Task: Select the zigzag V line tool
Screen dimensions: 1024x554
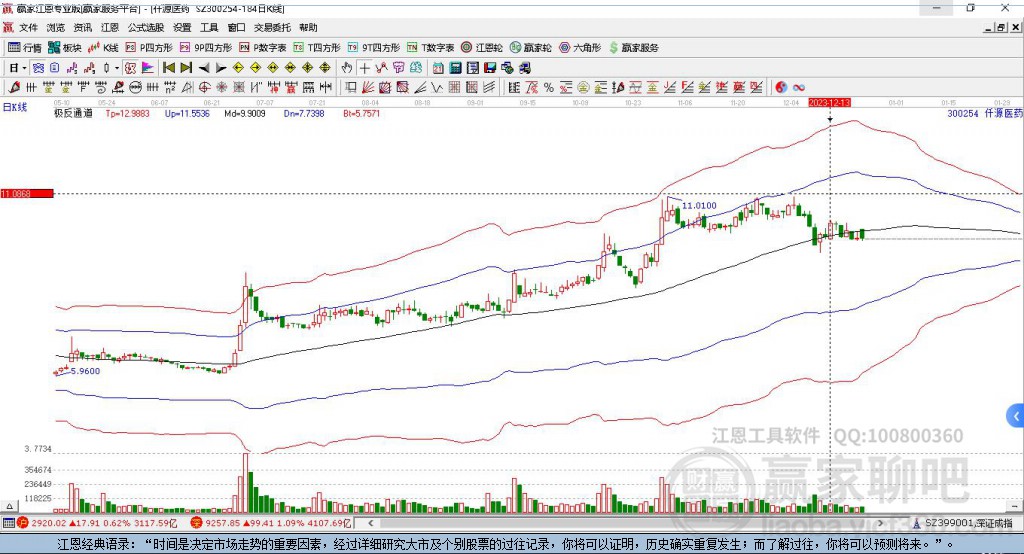Action: pos(436,87)
